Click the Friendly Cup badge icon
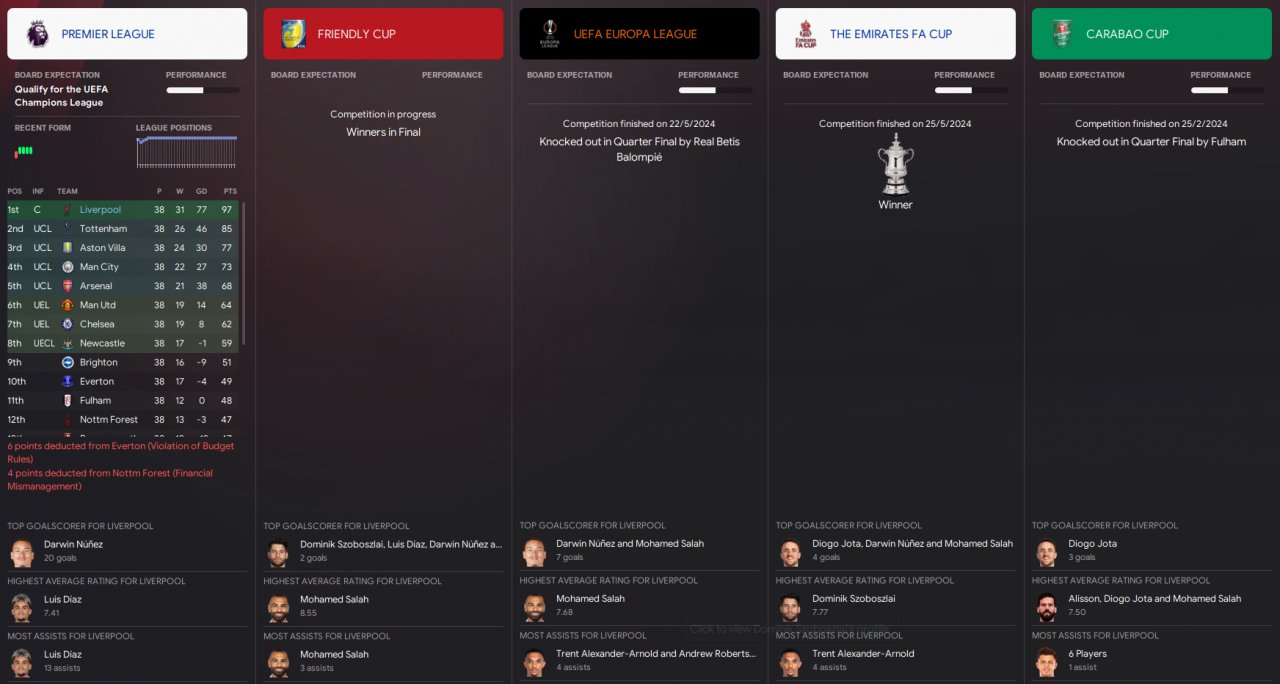Image resolution: width=1280 pixels, height=684 pixels. click(x=293, y=33)
